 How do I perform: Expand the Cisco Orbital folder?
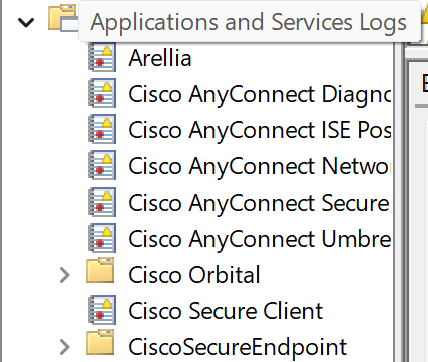coord(64,275)
